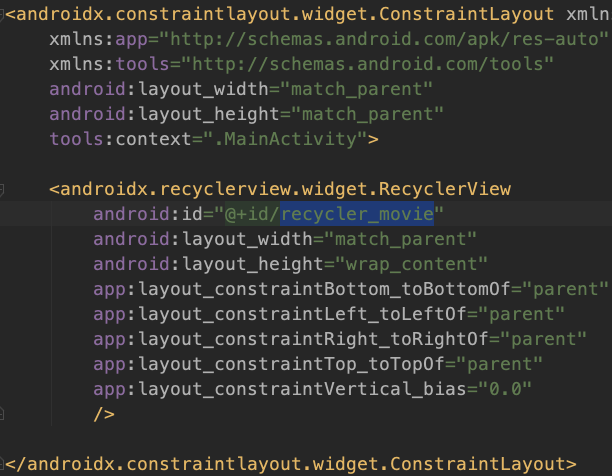Click the 'wrap_content' value
This screenshot has height=476, width=612.
(x=411, y=265)
